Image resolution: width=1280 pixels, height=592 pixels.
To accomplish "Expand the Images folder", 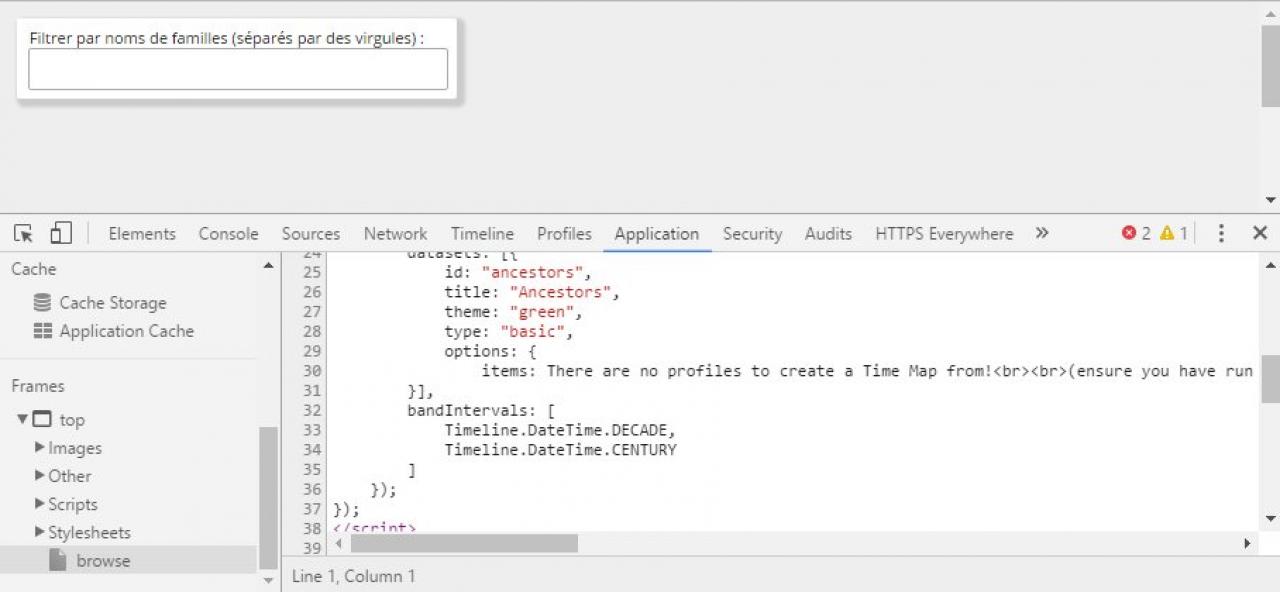I will point(40,448).
